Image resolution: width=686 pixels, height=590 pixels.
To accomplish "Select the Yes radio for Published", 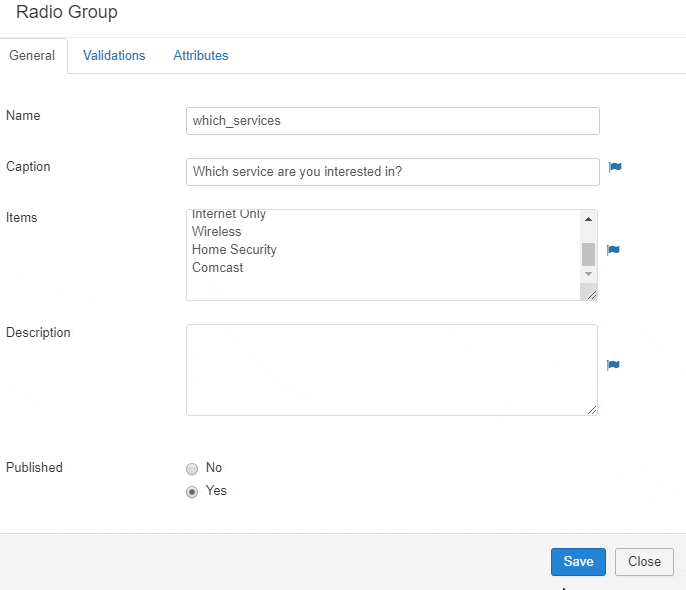I will 192,492.
